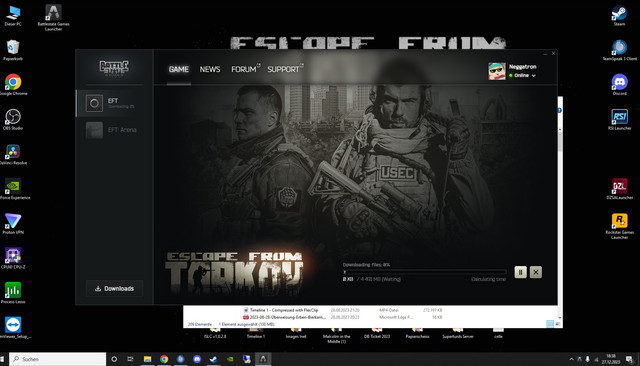The width and height of the screenshot is (640, 366).
Task: Minimize the Battlestate launcher window
Action: pyautogui.click(x=545, y=53)
